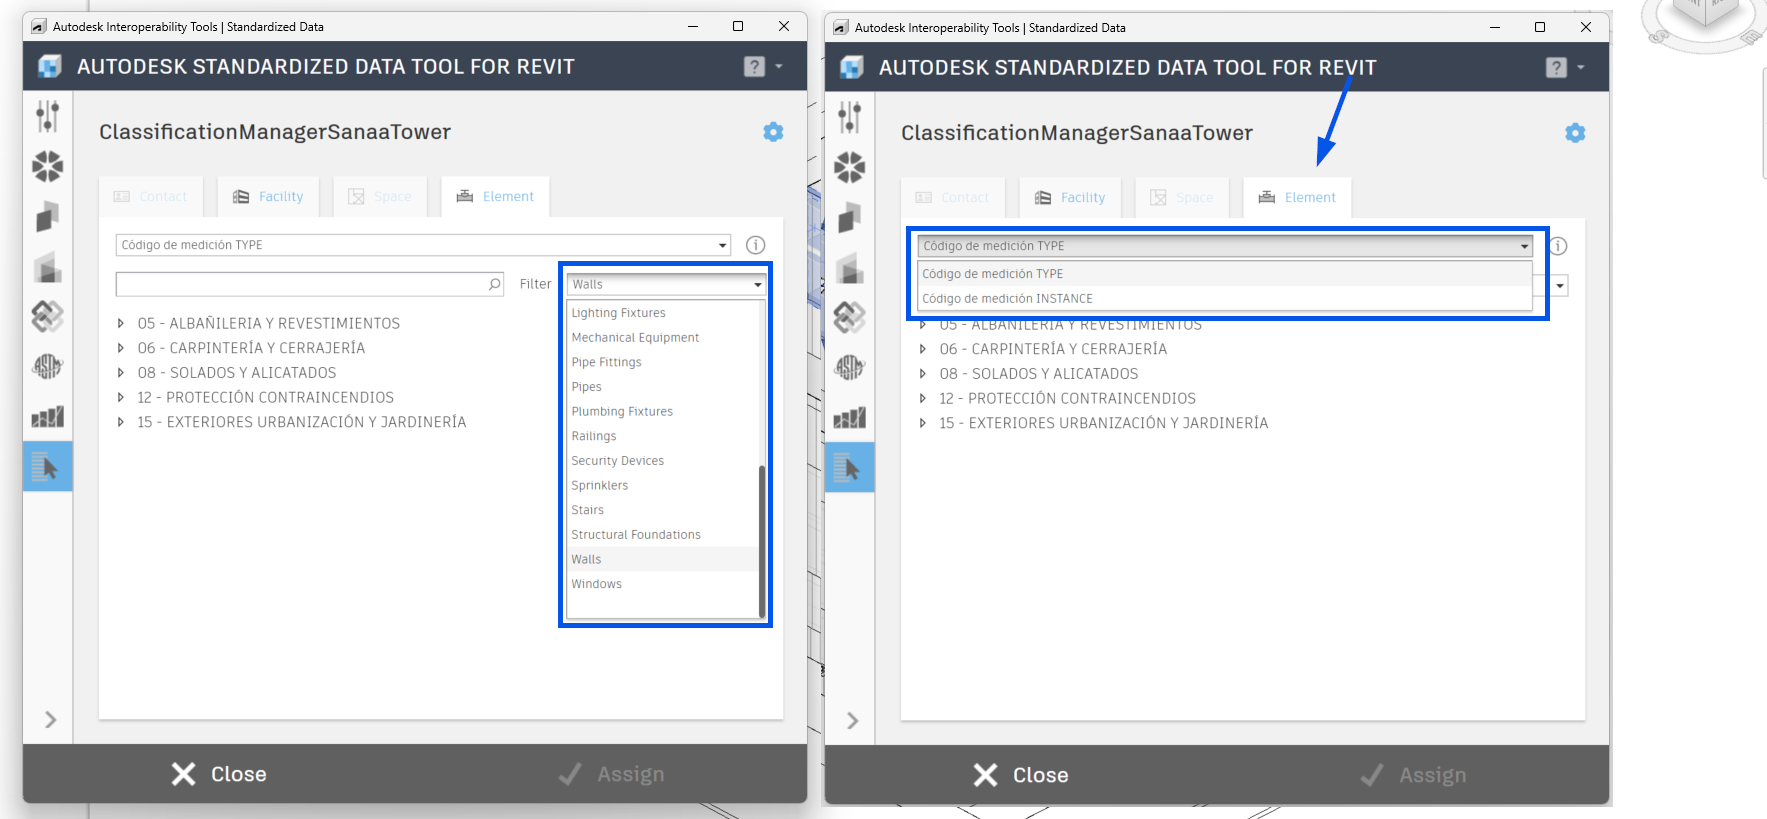Viewport: 1767px width, 819px height.
Task: Click Assign button in right window
Action: click(1413, 775)
